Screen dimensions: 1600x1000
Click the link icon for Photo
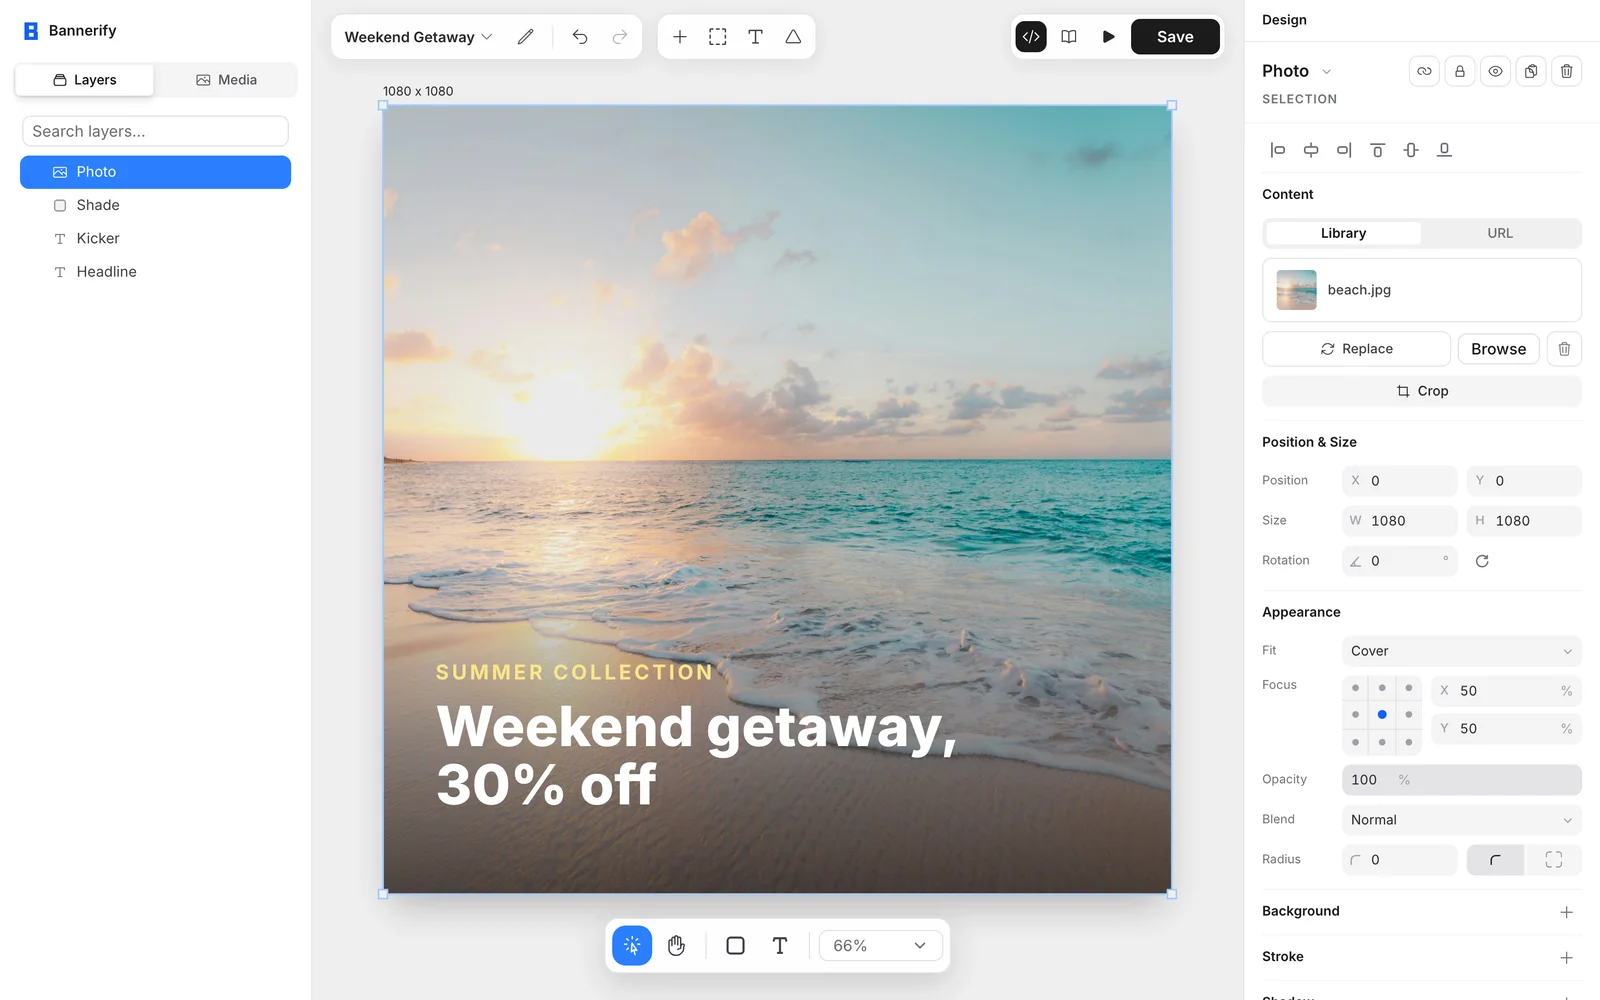click(x=1424, y=71)
